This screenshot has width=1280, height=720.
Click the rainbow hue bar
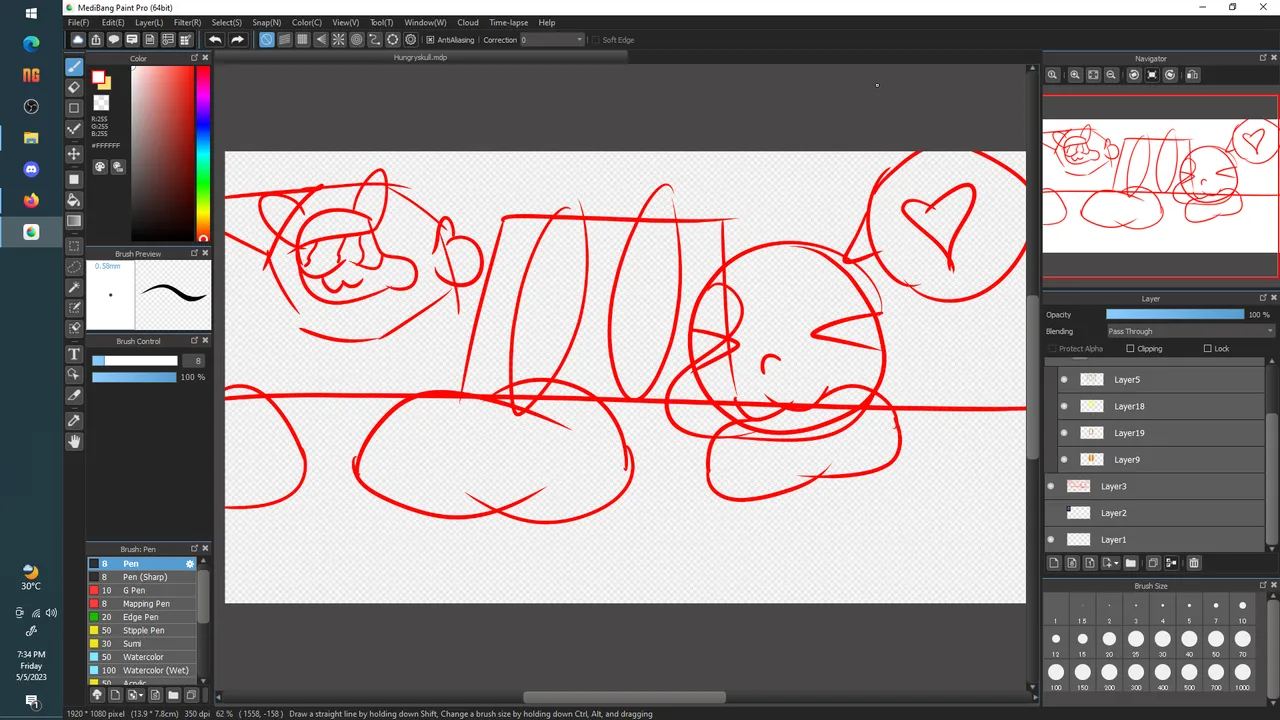click(203, 154)
